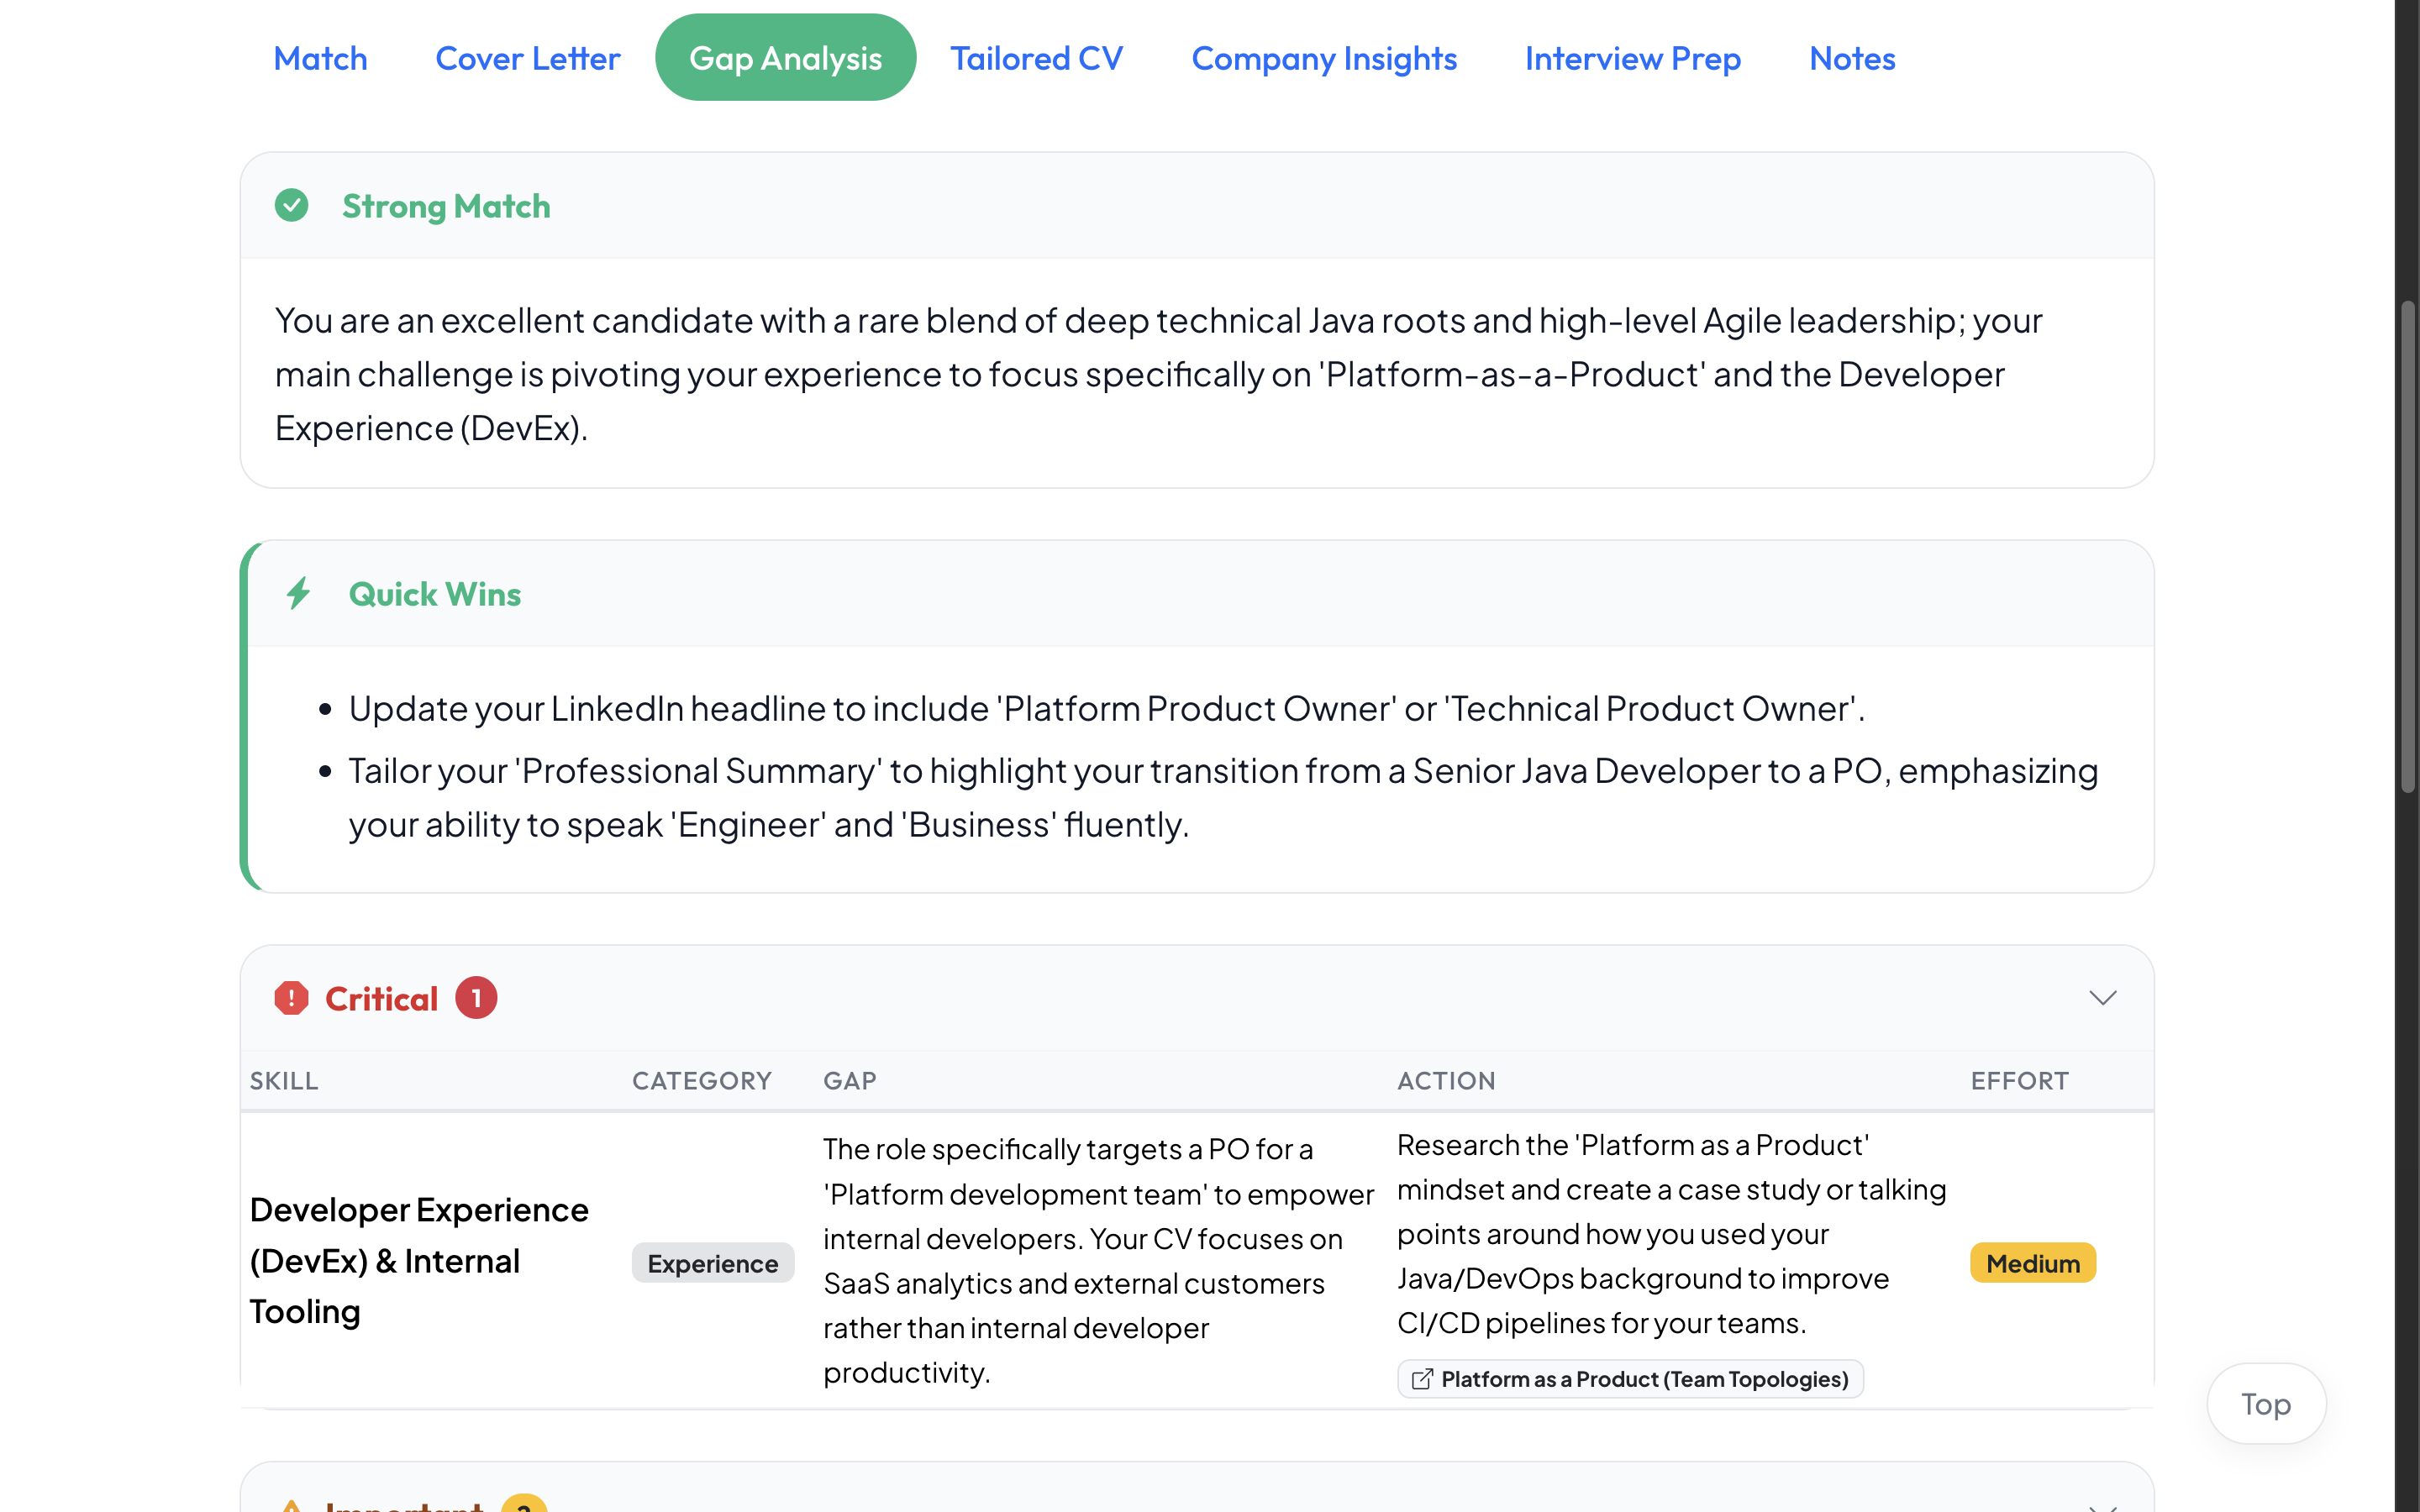Open the Notes tab
The width and height of the screenshot is (2420, 1512).
pyautogui.click(x=1851, y=58)
